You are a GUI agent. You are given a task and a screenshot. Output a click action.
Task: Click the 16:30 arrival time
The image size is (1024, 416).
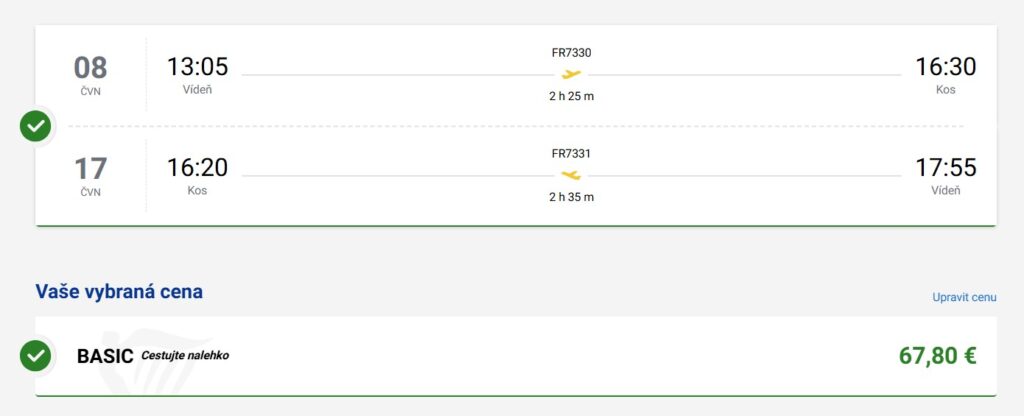(x=945, y=67)
